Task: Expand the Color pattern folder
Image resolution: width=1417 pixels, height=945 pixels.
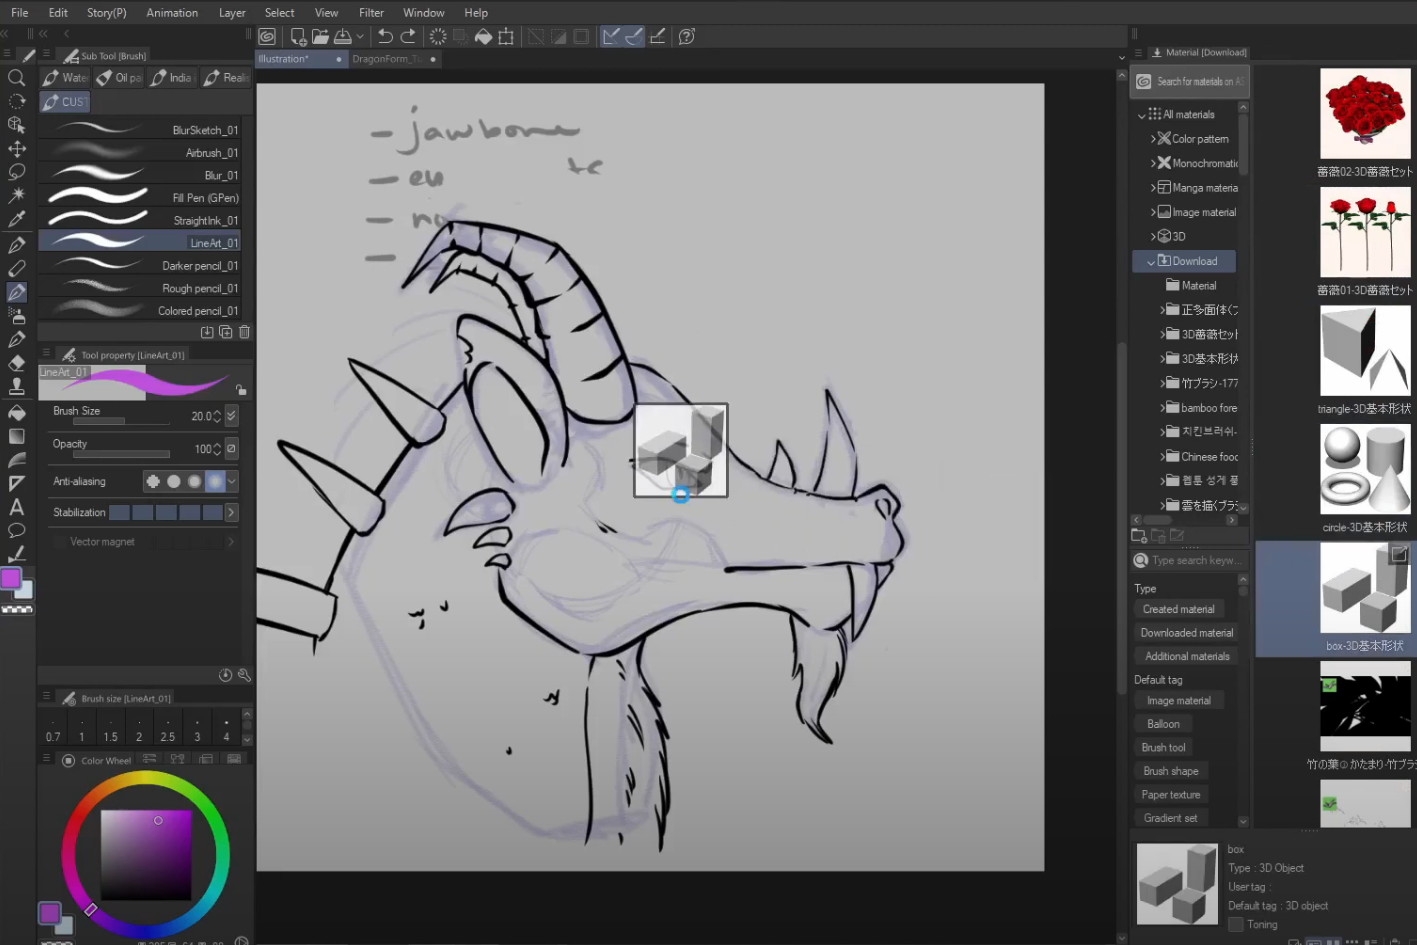Action: tap(1153, 139)
